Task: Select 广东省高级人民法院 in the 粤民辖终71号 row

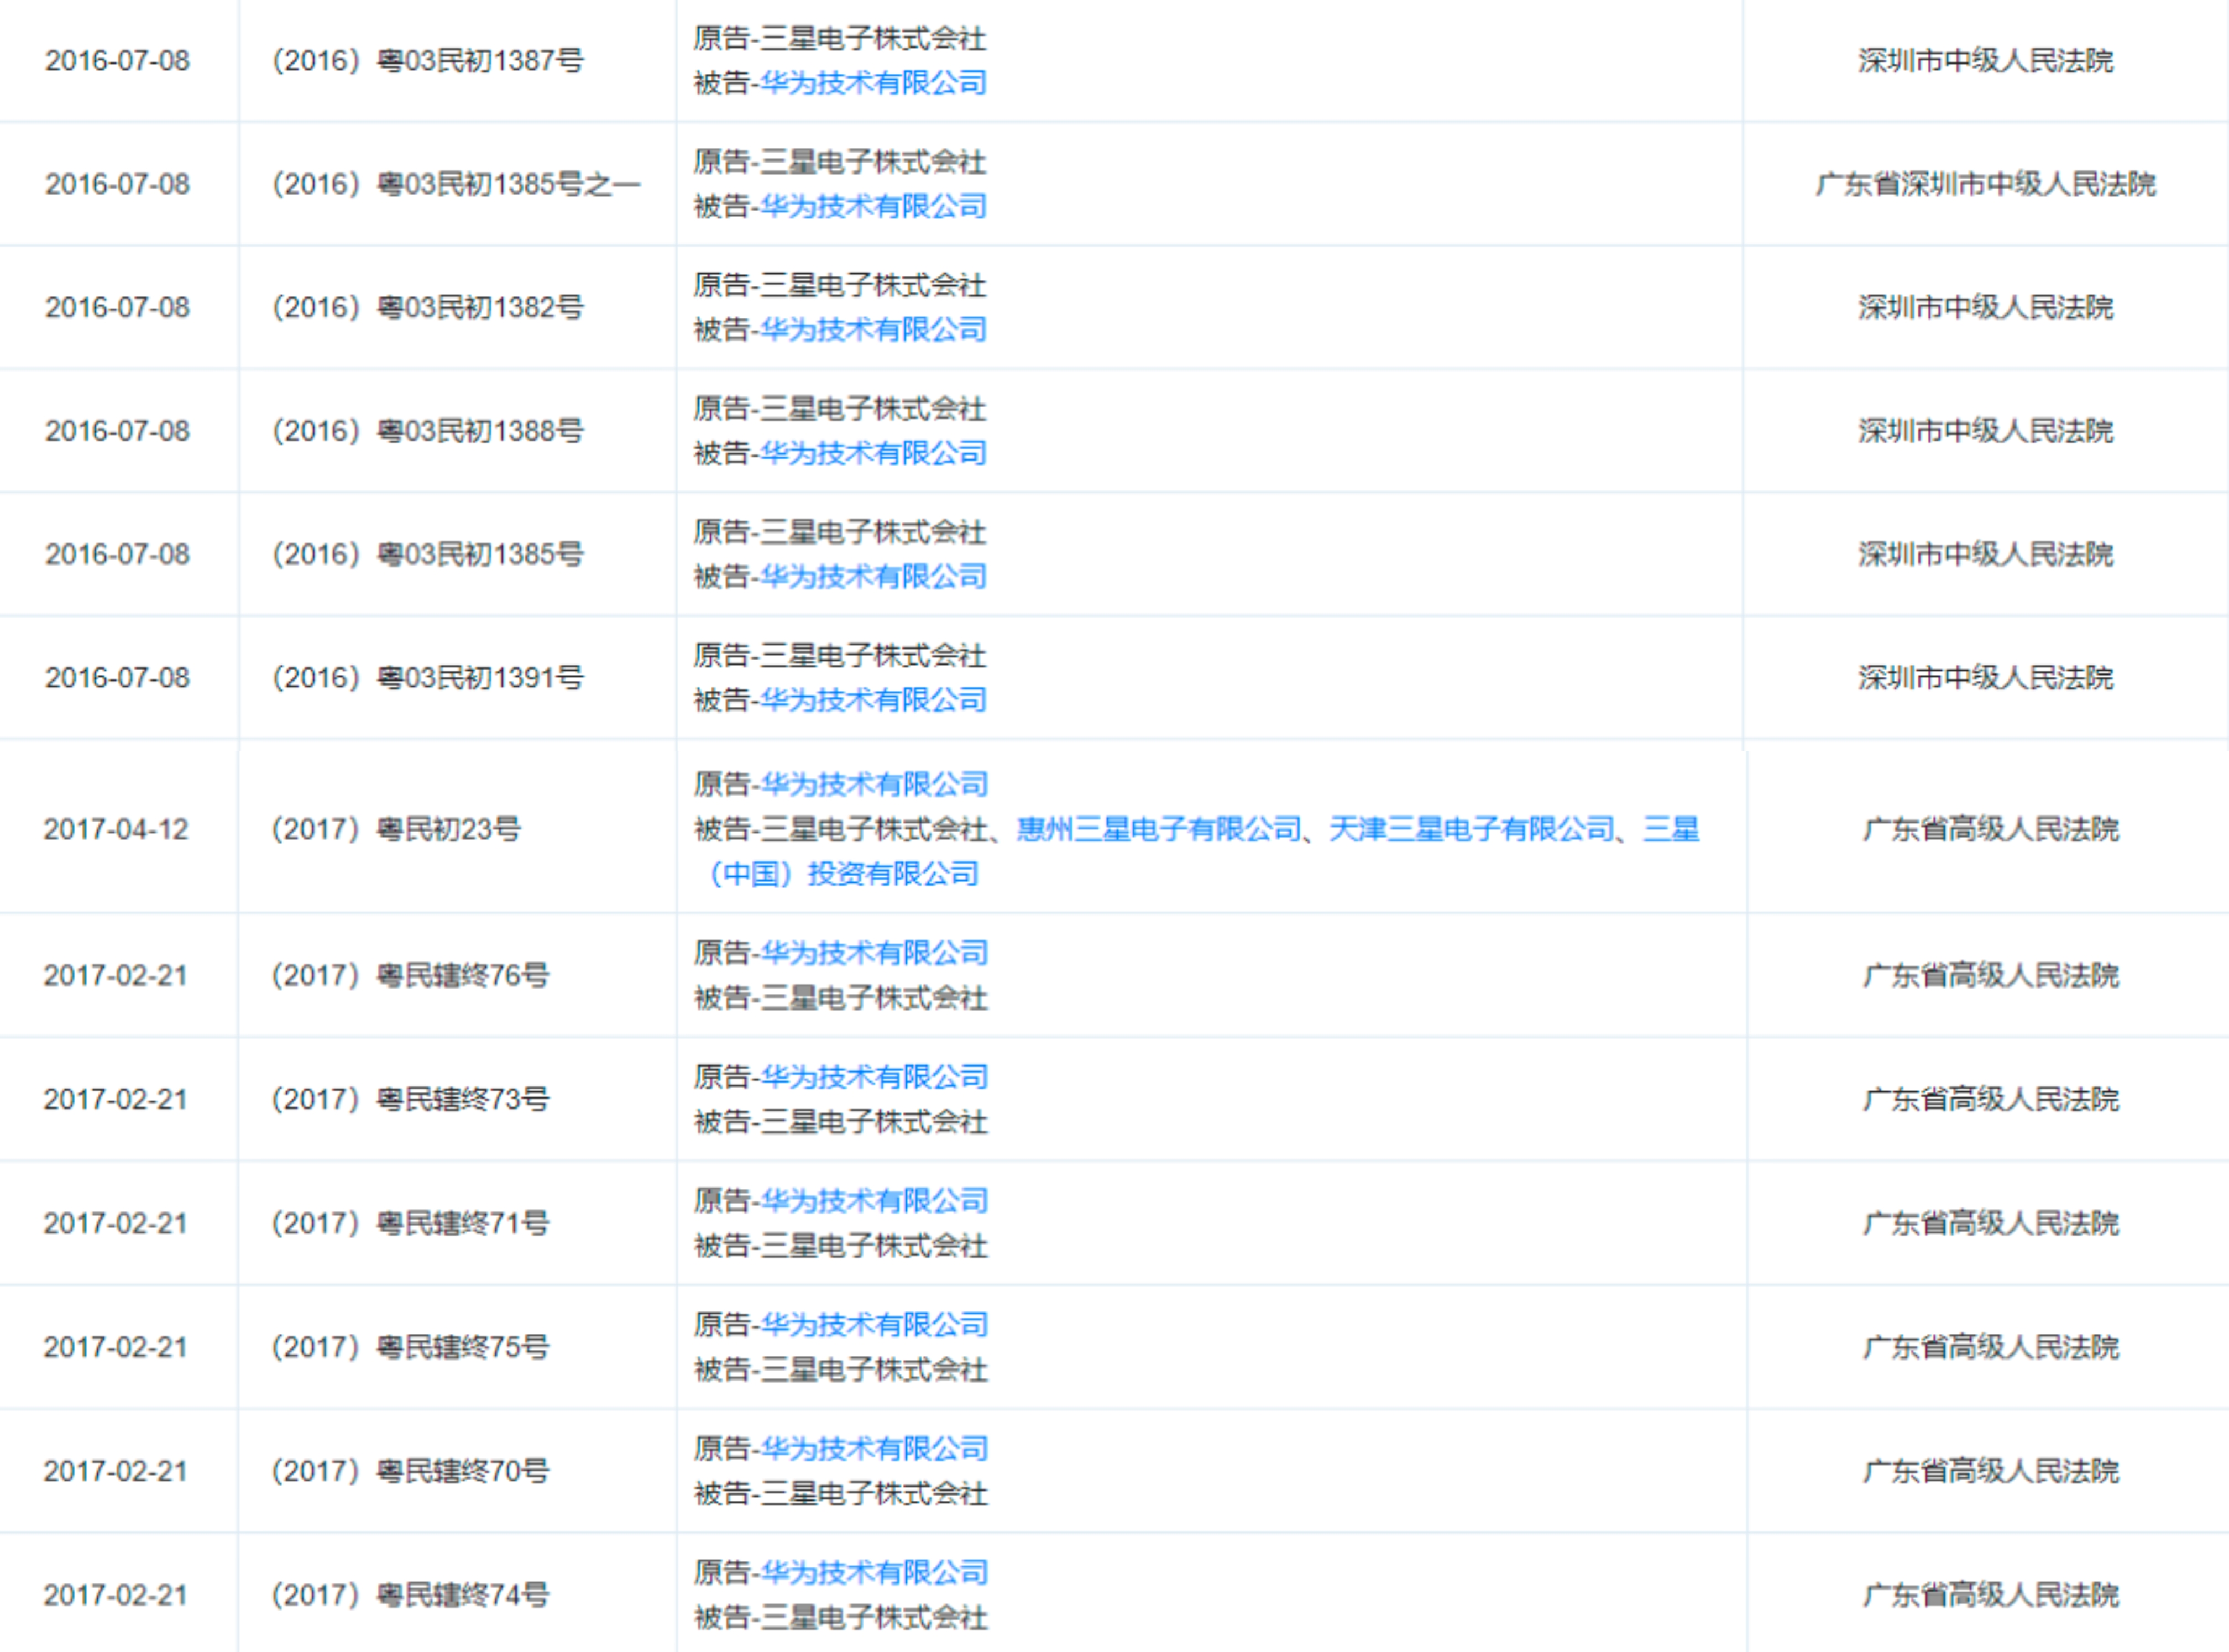Action: (x=1991, y=1224)
